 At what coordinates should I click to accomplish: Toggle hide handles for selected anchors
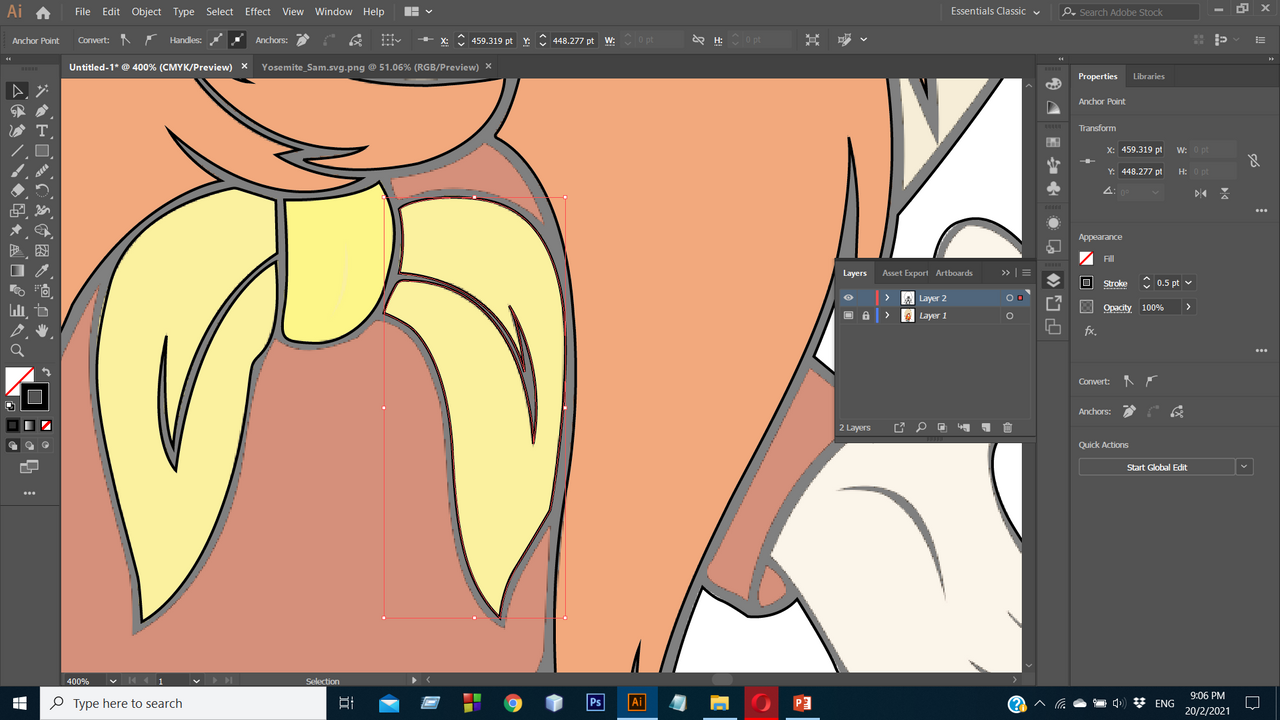237,40
